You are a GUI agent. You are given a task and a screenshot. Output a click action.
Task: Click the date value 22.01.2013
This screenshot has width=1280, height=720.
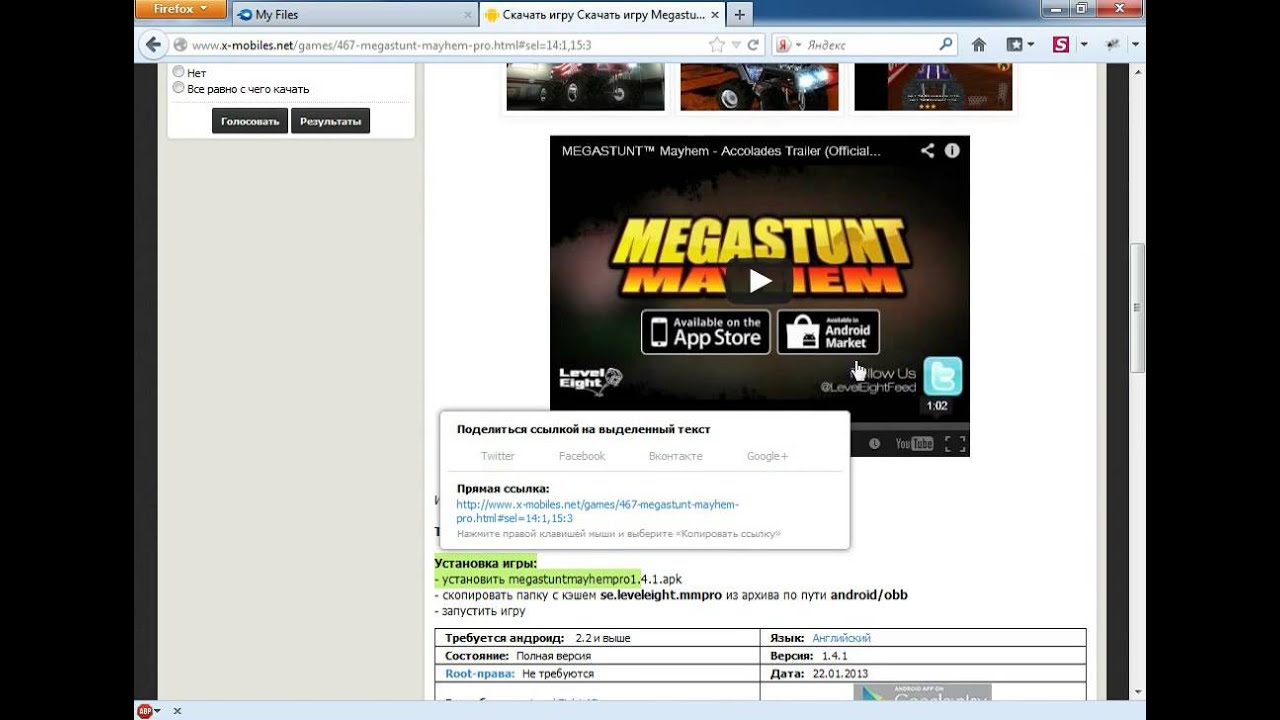click(838, 674)
